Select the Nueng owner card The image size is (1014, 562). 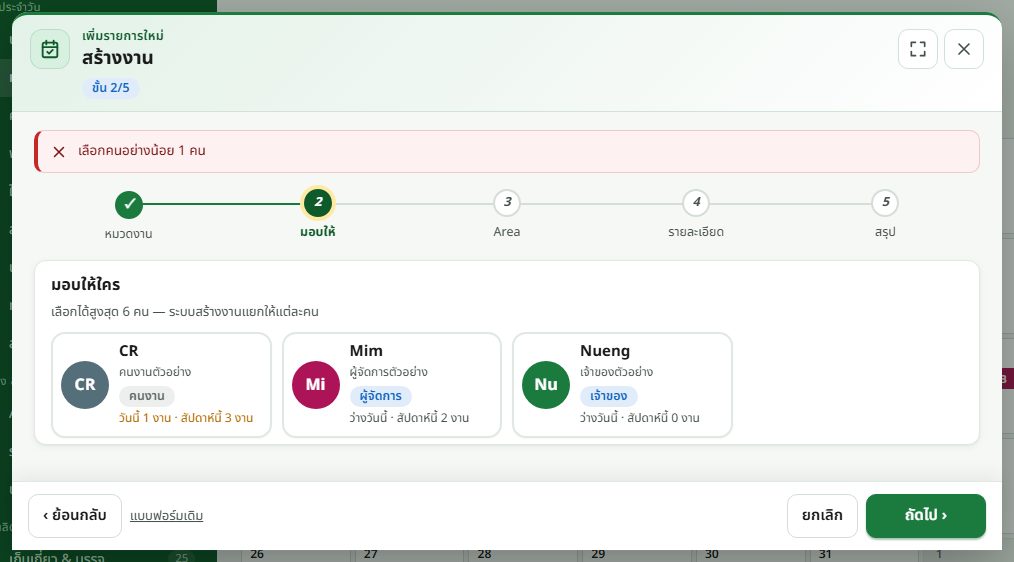tap(622, 385)
